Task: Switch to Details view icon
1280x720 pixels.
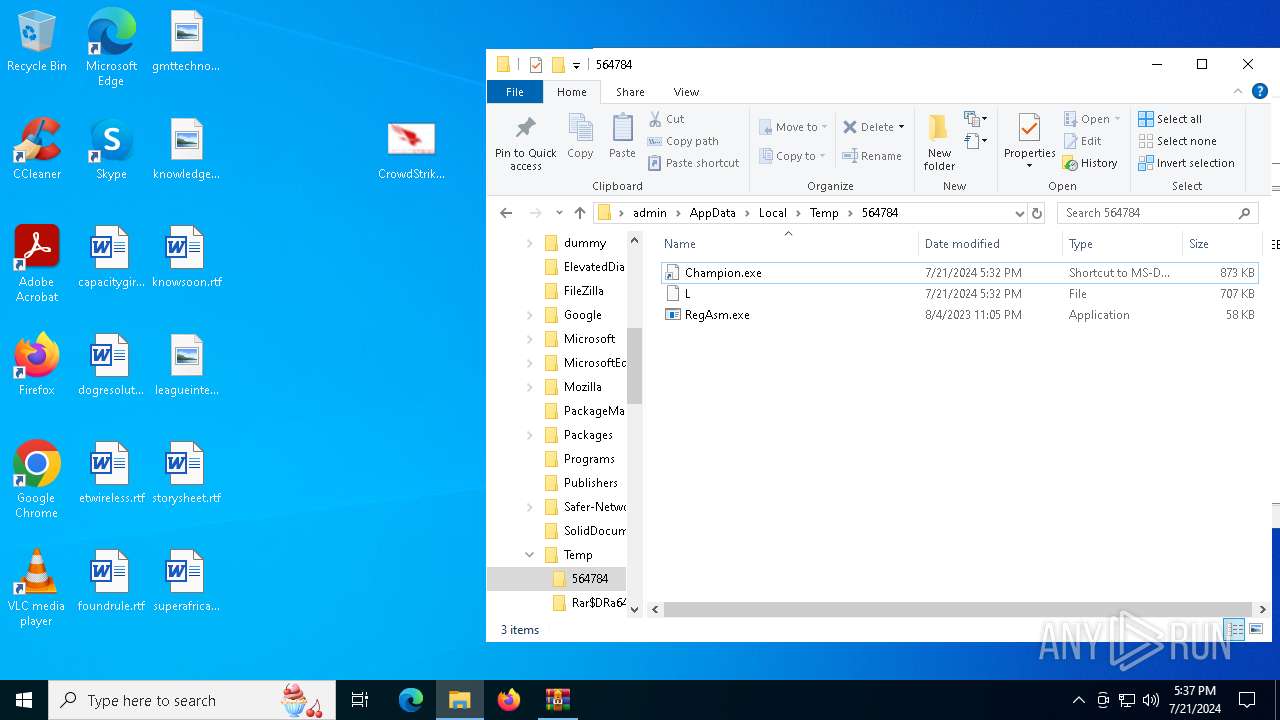Action: [x=1235, y=629]
